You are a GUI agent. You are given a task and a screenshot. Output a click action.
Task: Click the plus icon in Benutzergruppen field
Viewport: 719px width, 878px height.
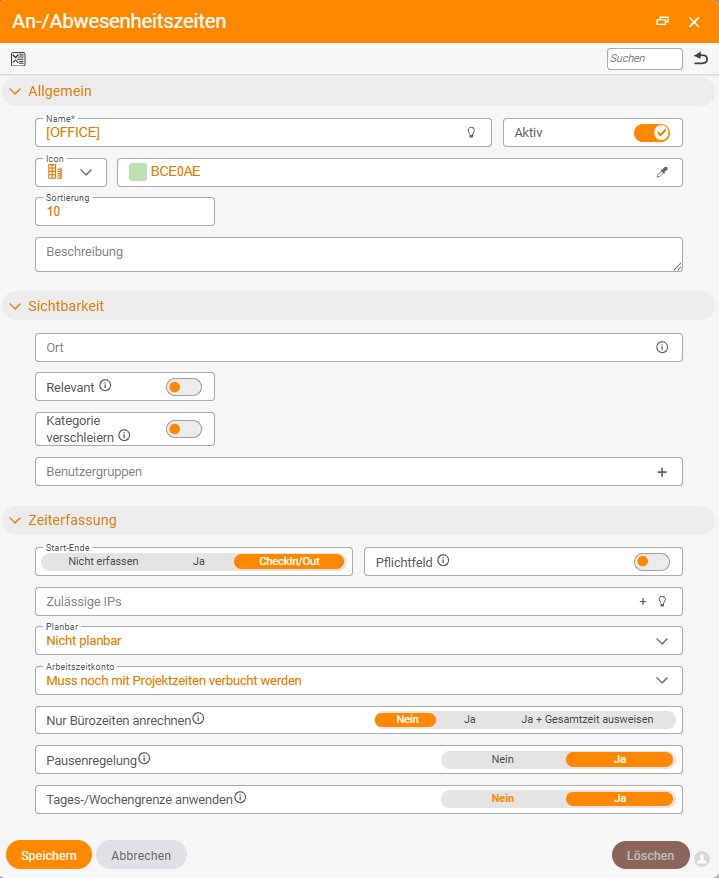click(662, 472)
